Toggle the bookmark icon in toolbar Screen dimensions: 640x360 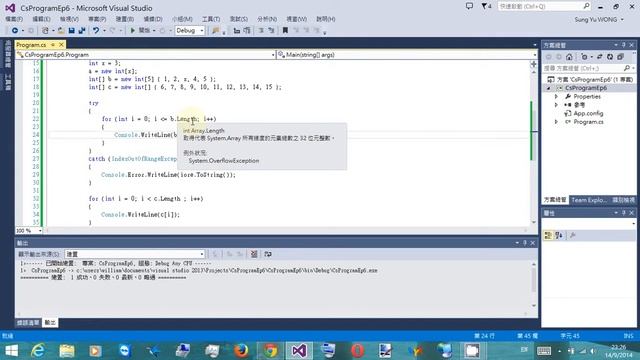(x=285, y=31)
